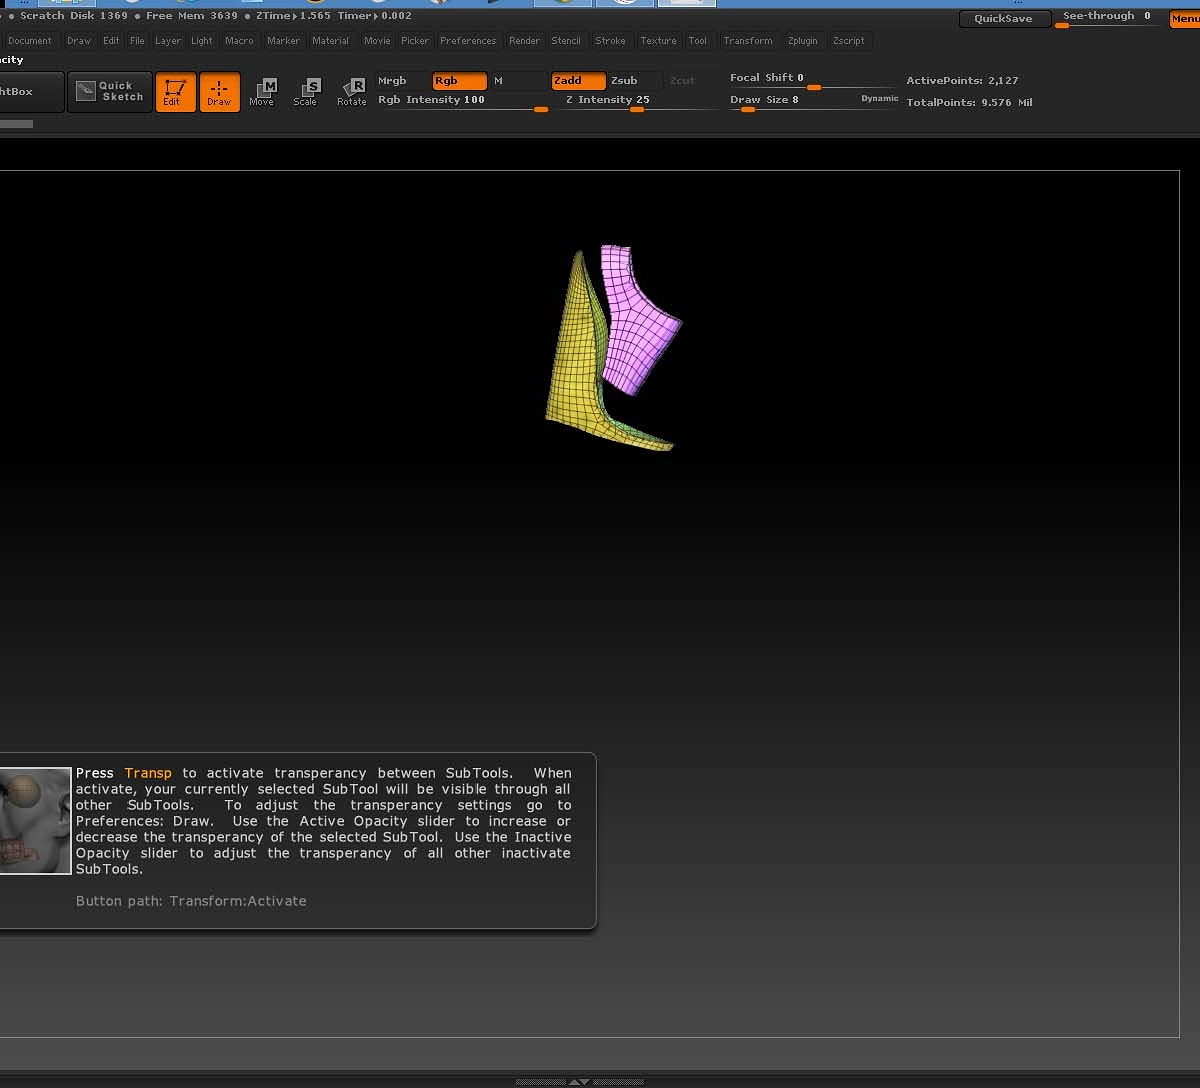Toggle Zsub sculpting mode
The height and width of the screenshot is (1088, 1200).
point(634,81)
